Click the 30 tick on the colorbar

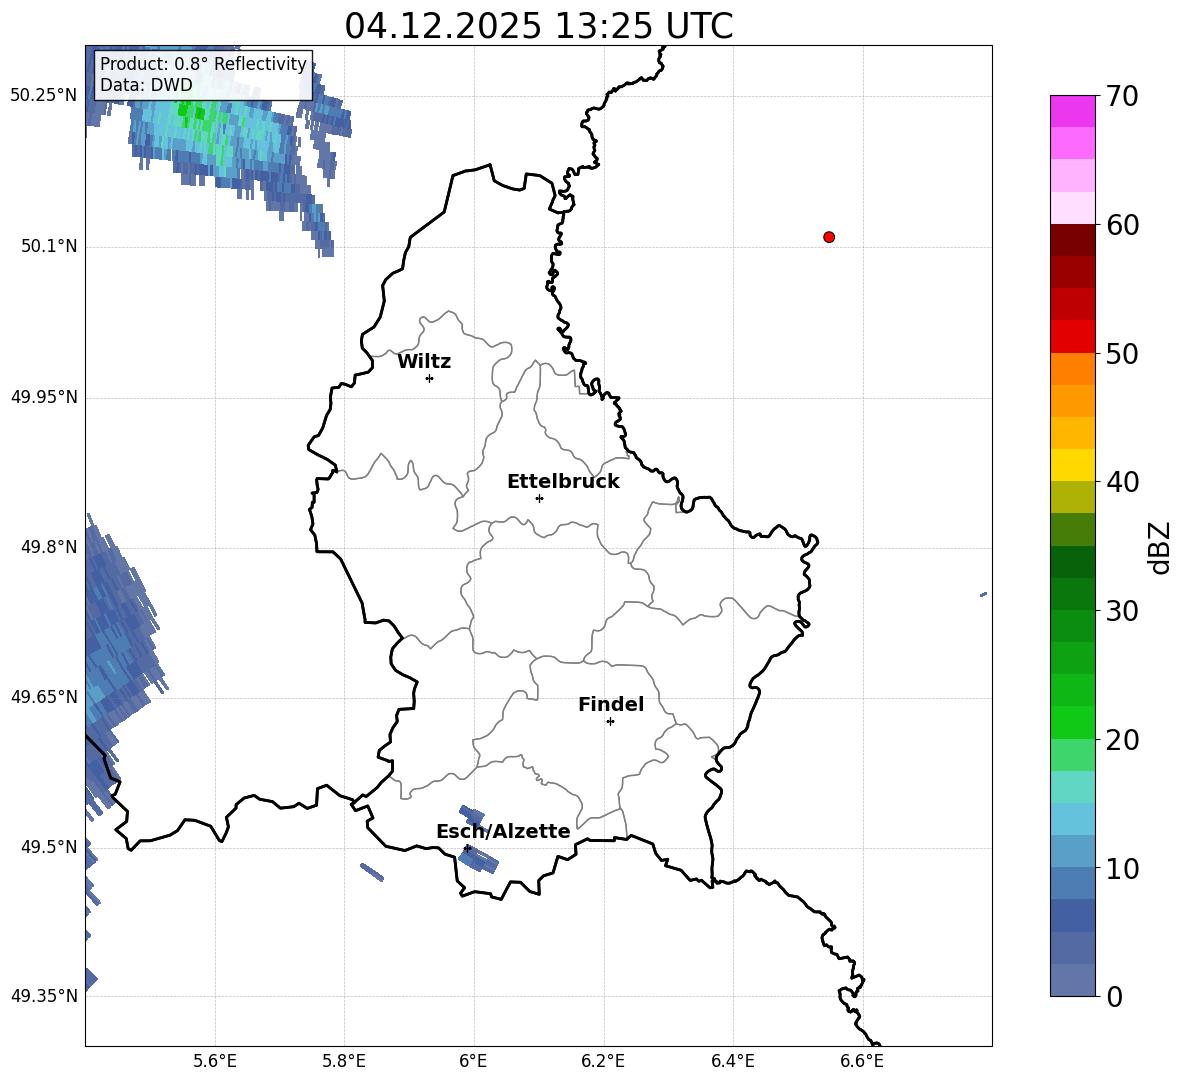click(1122, 611)
